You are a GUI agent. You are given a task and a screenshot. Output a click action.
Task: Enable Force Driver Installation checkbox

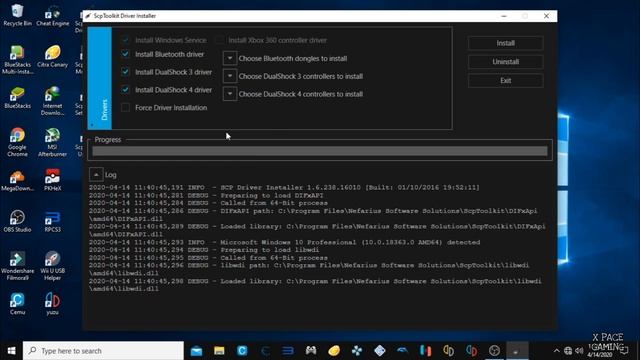click(x=125, y=108)
